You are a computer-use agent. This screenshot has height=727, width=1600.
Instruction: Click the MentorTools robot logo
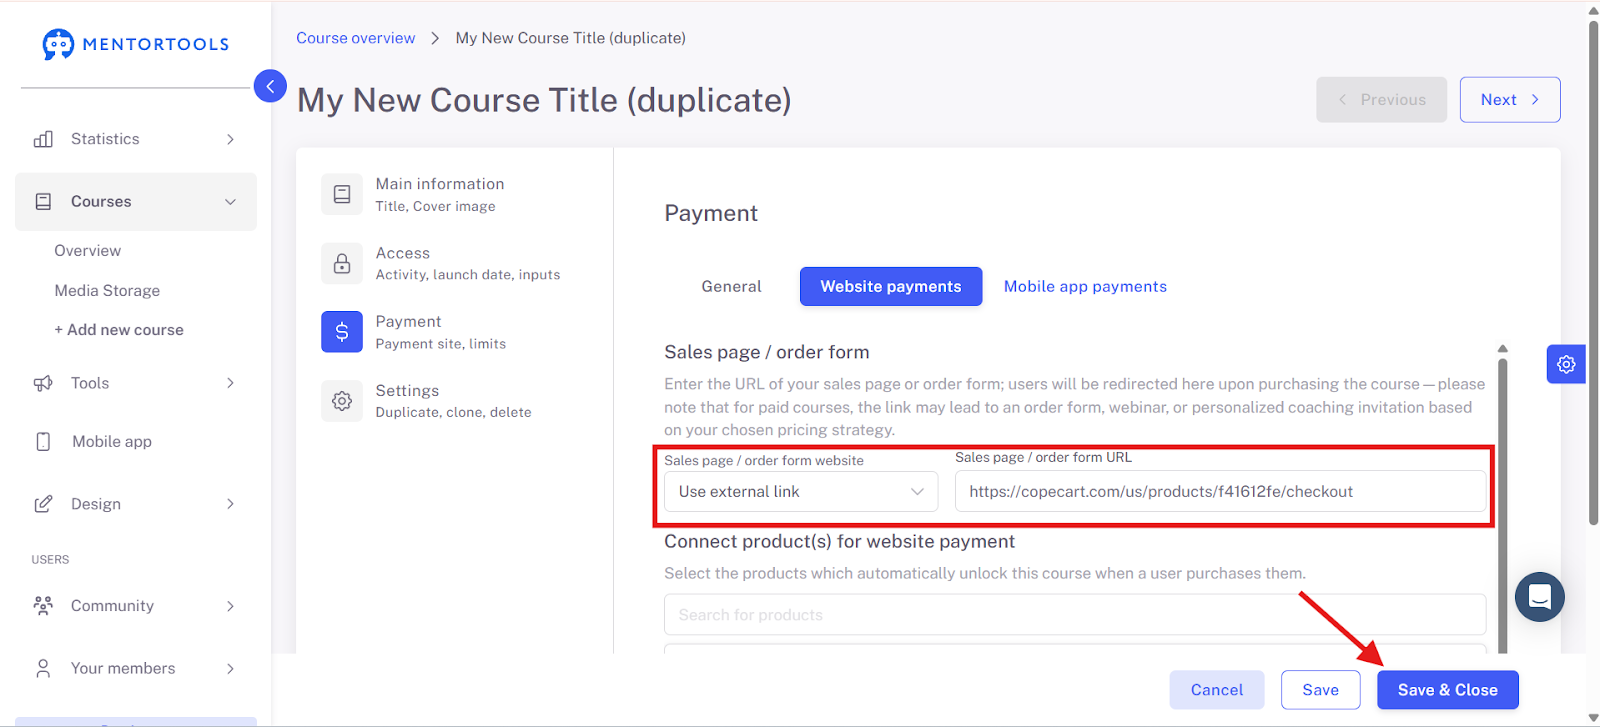(x=58, y=44)
